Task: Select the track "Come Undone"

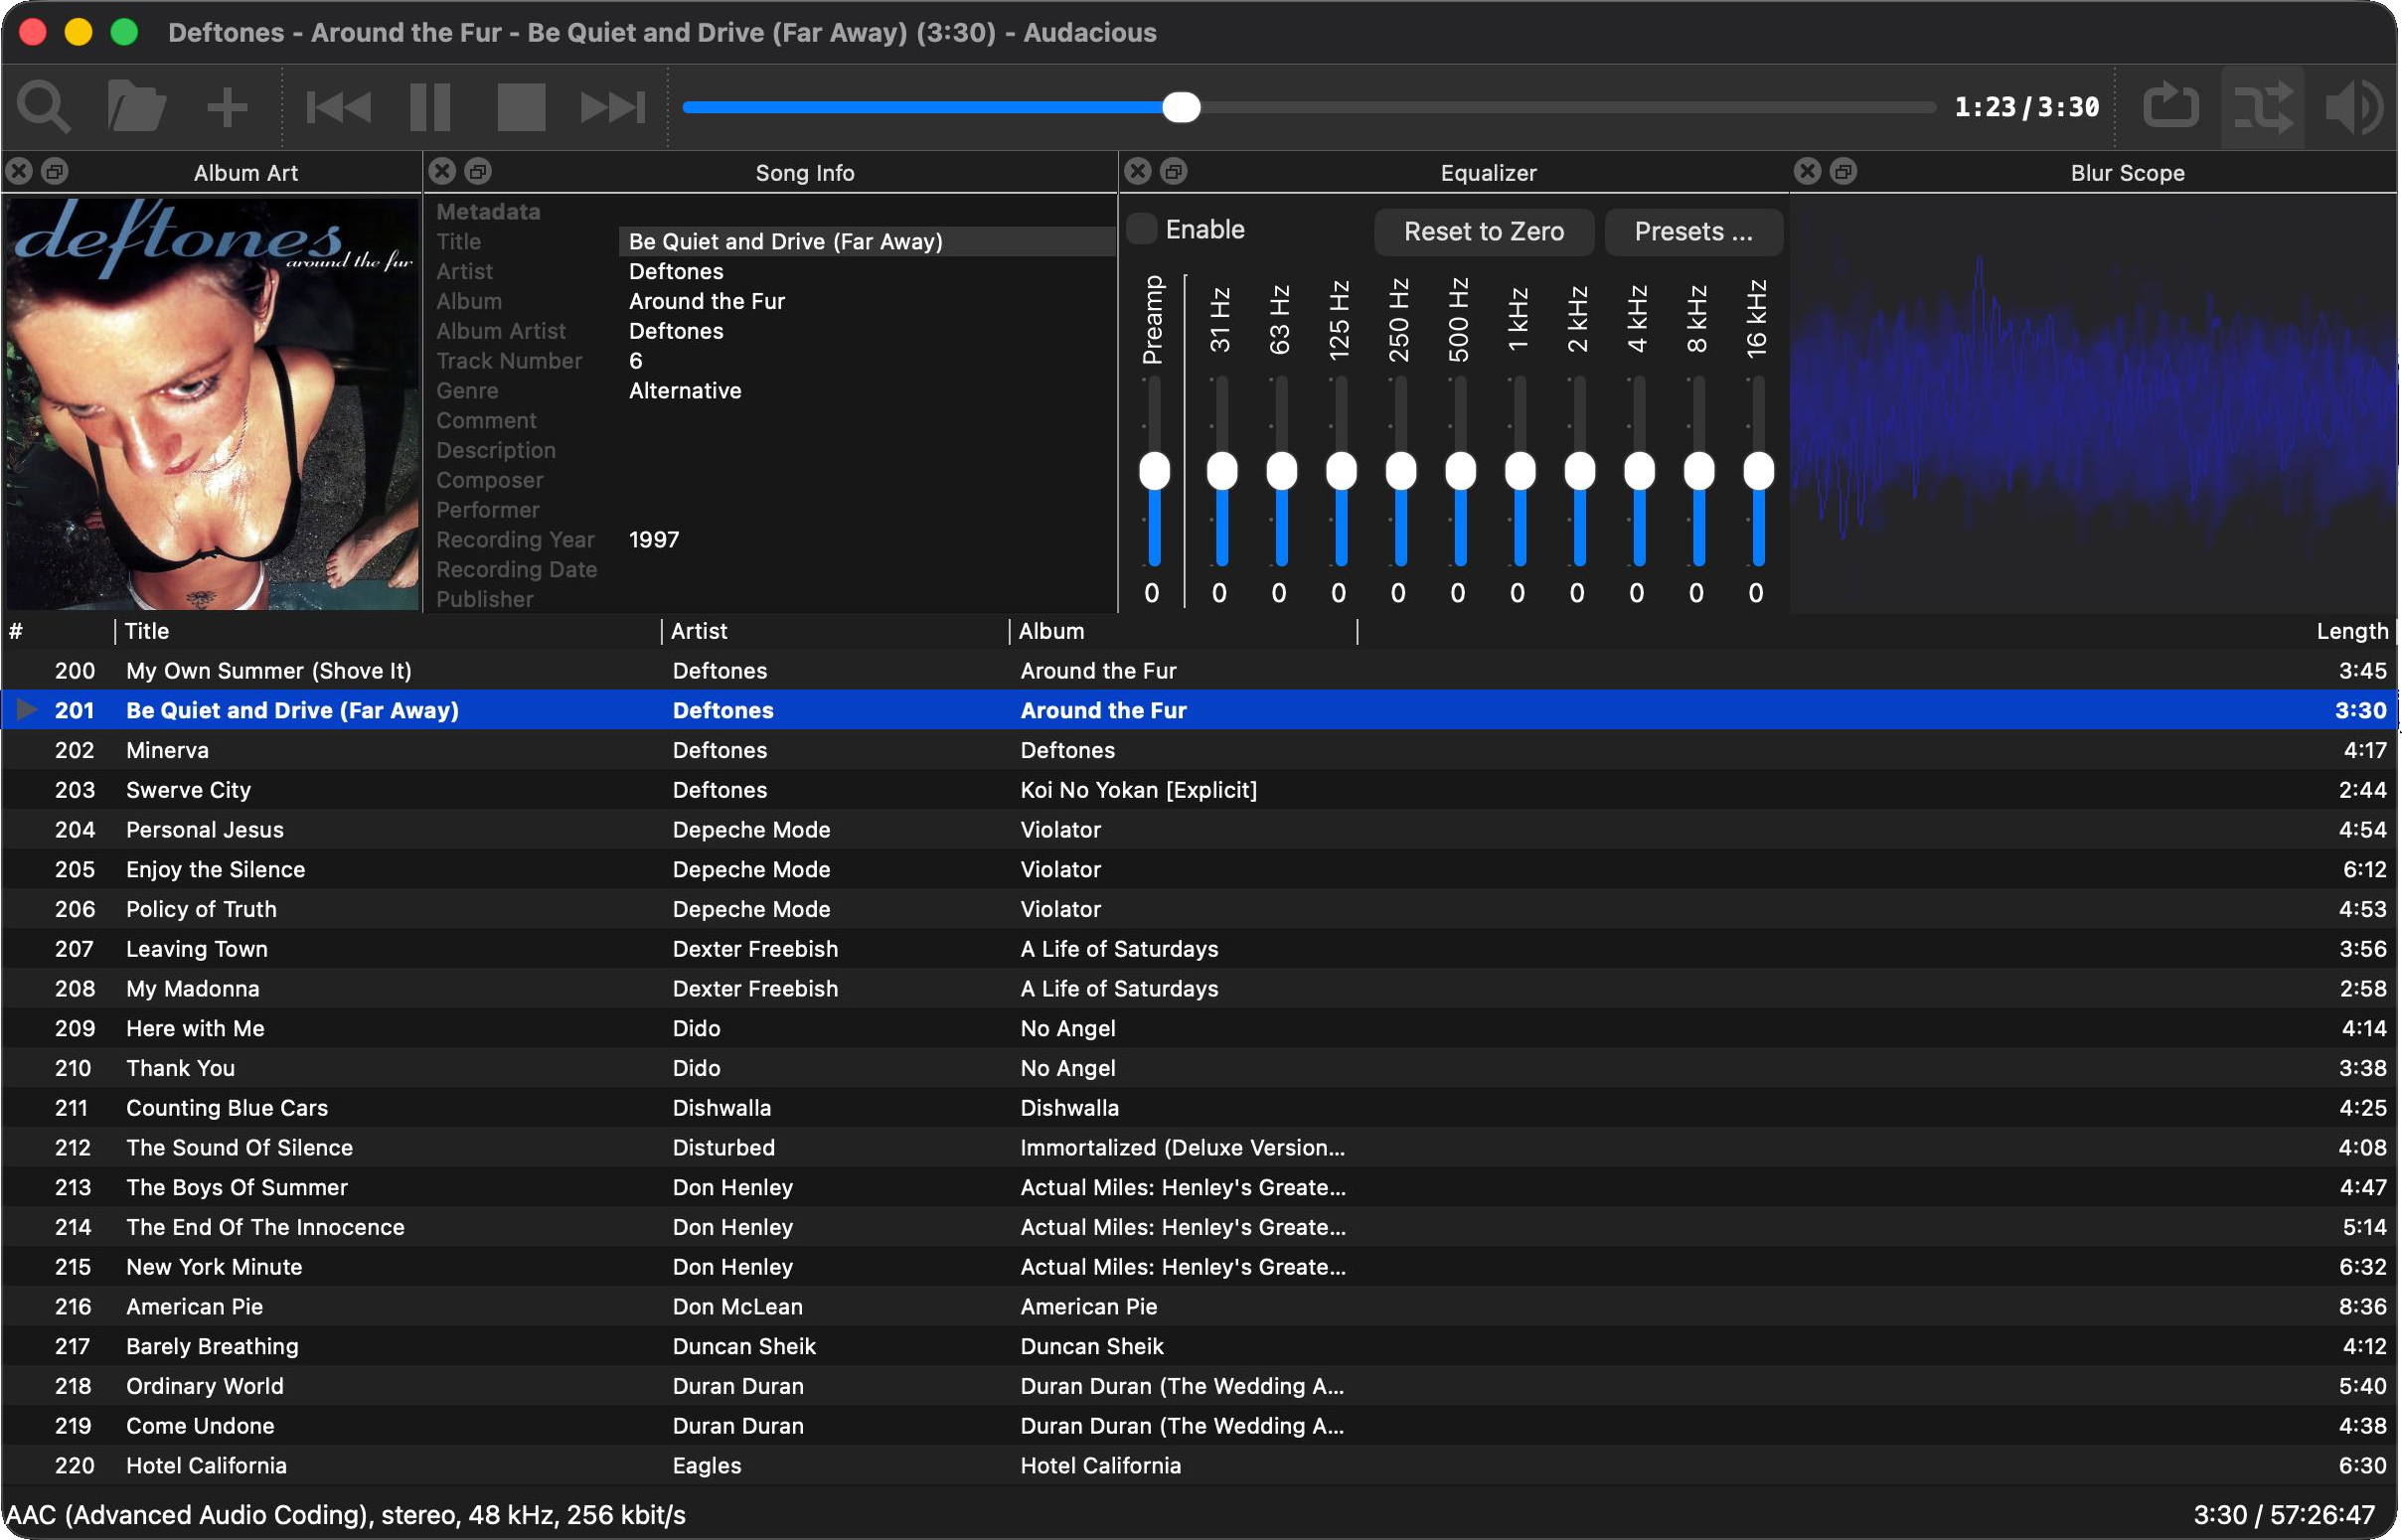Action: [1200, 1427]
